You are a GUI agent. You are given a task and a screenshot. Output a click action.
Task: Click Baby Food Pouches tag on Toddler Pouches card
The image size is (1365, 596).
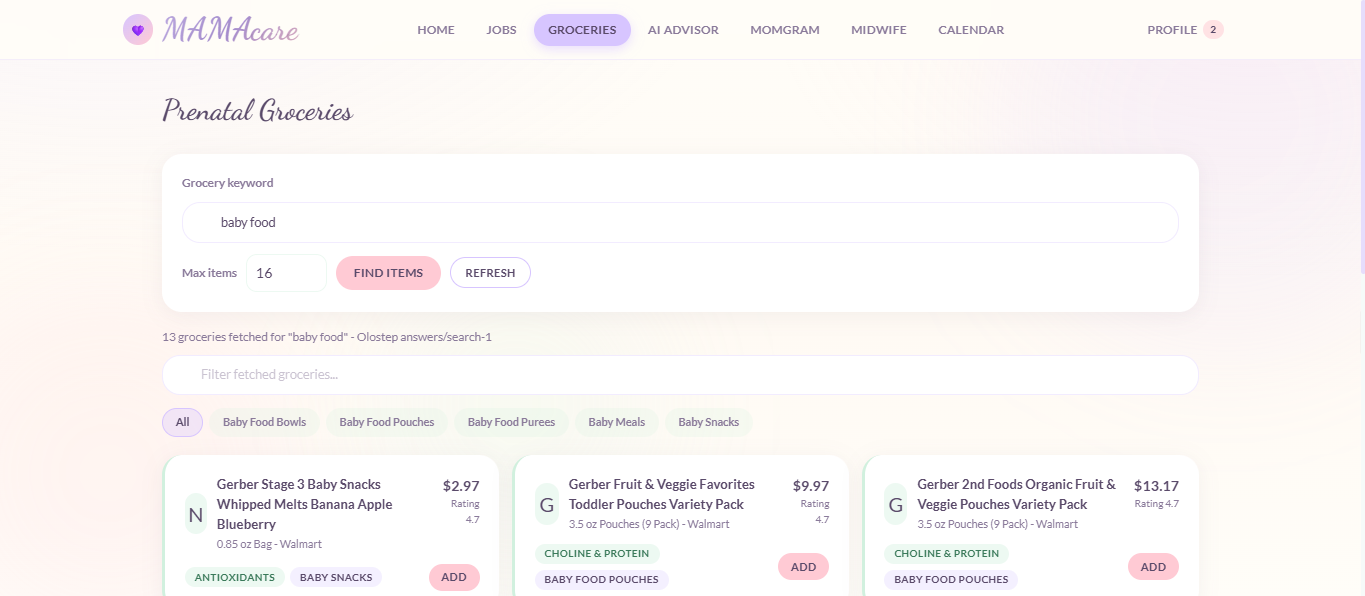click(602, 579)
